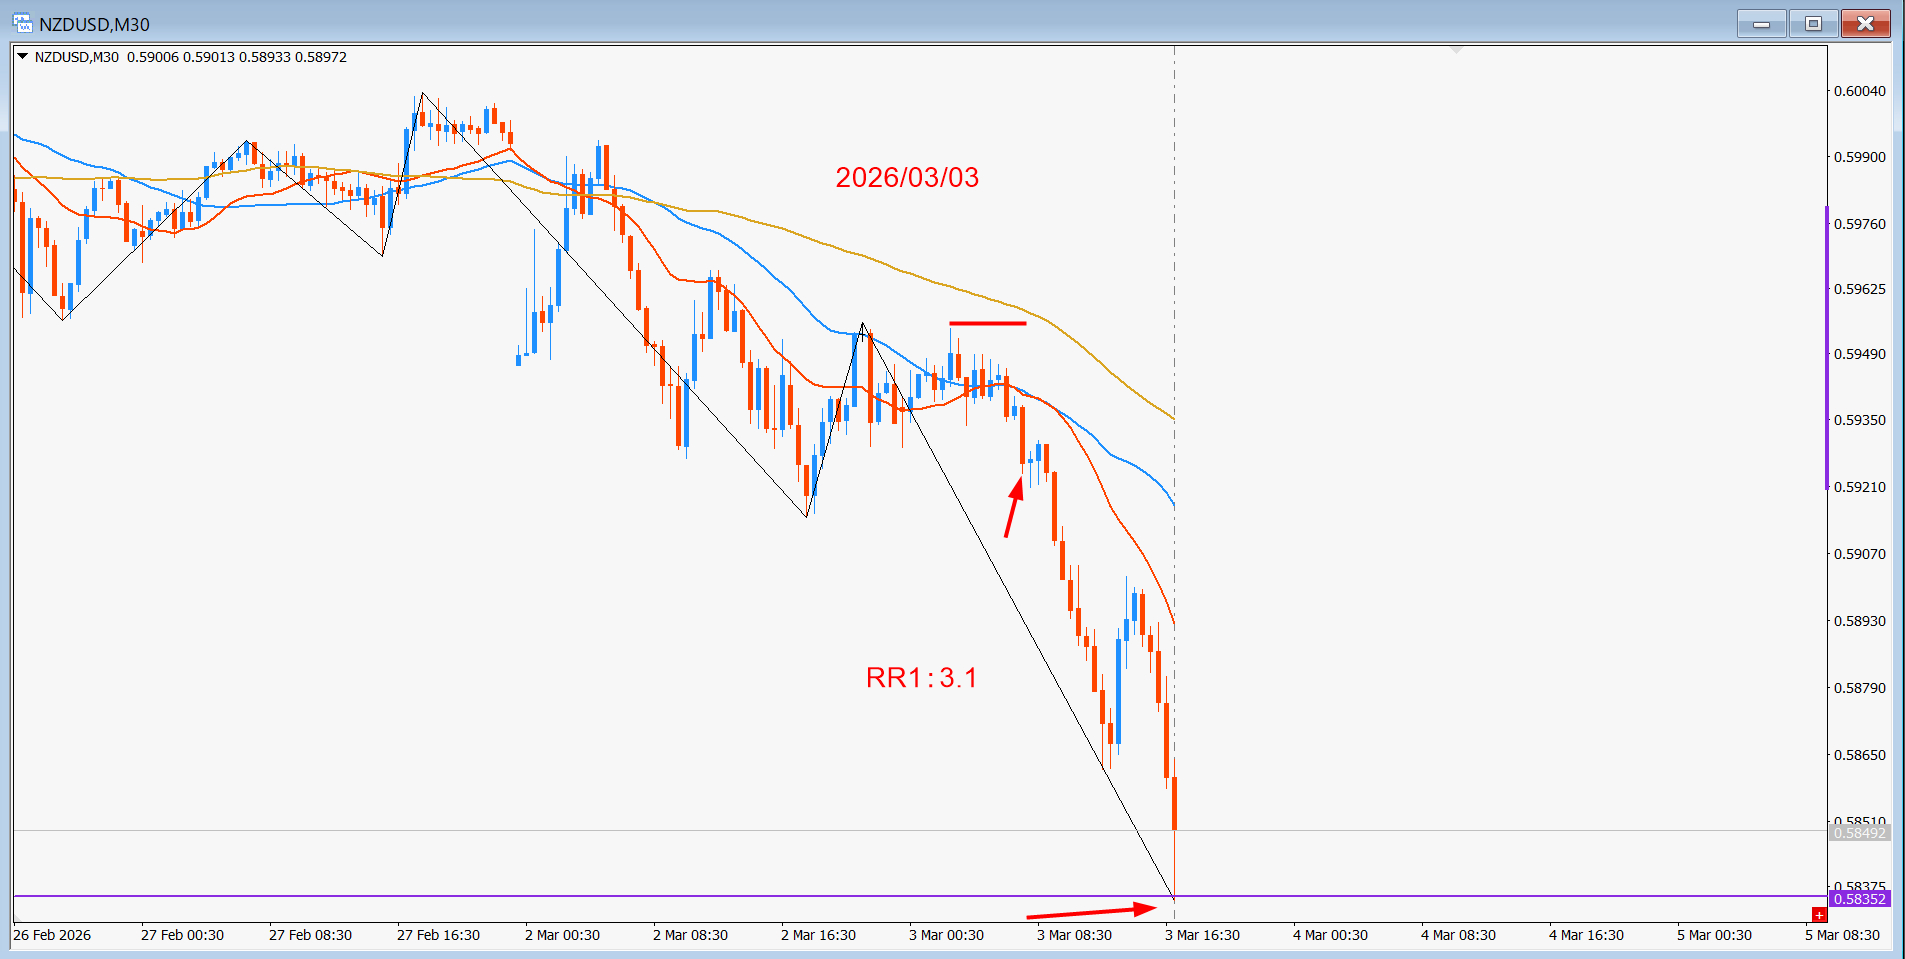This screenshot has height=959, width=1905.
Task: Select the red arrow near purple line
Action: [1091, 911]
